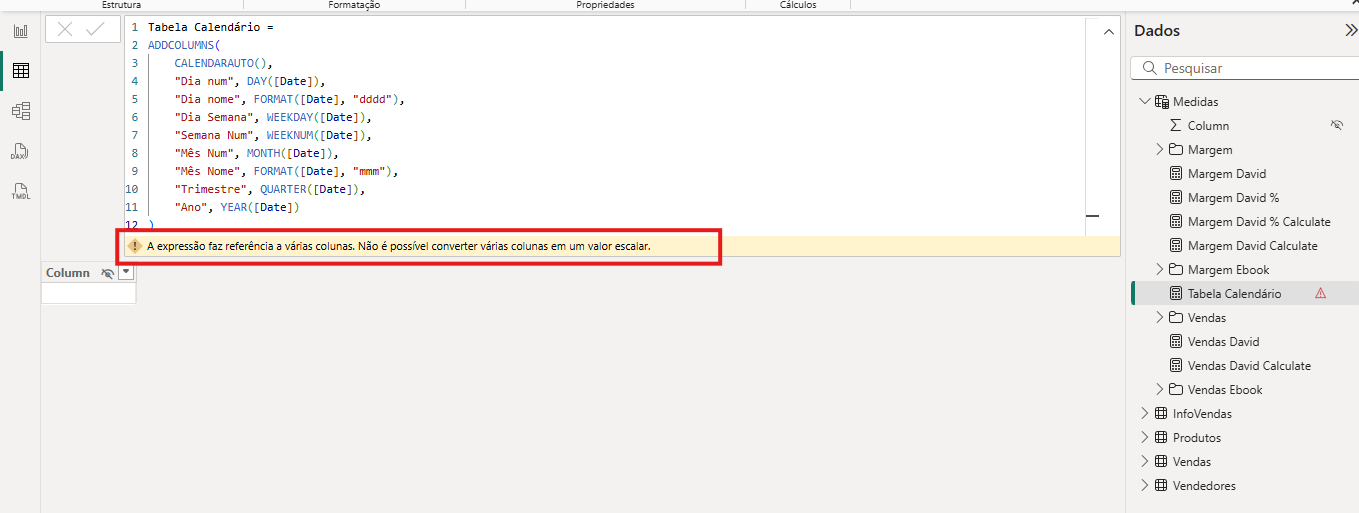The height and width of the screenshot is (513, 1359).
Task: Open the TMDL view icon
Action: point(20,191)
